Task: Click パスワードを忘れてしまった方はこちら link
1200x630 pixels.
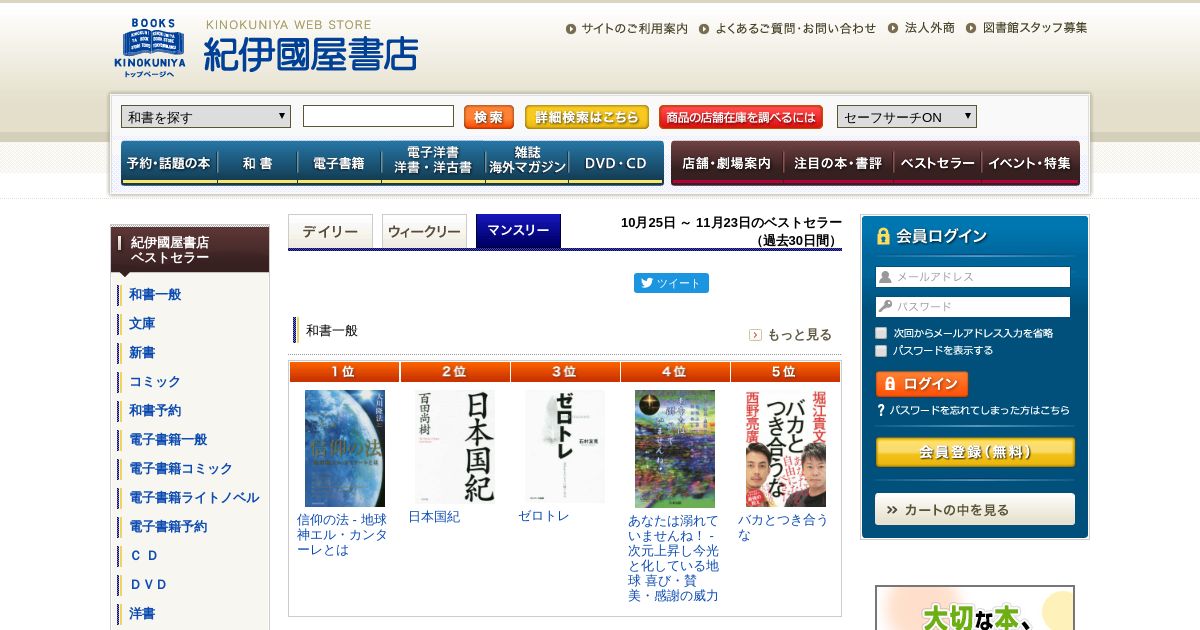Action: (980, 410)
